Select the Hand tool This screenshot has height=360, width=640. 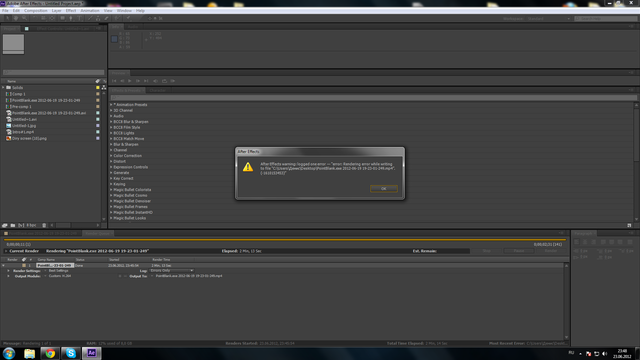(x=16, y=18)
